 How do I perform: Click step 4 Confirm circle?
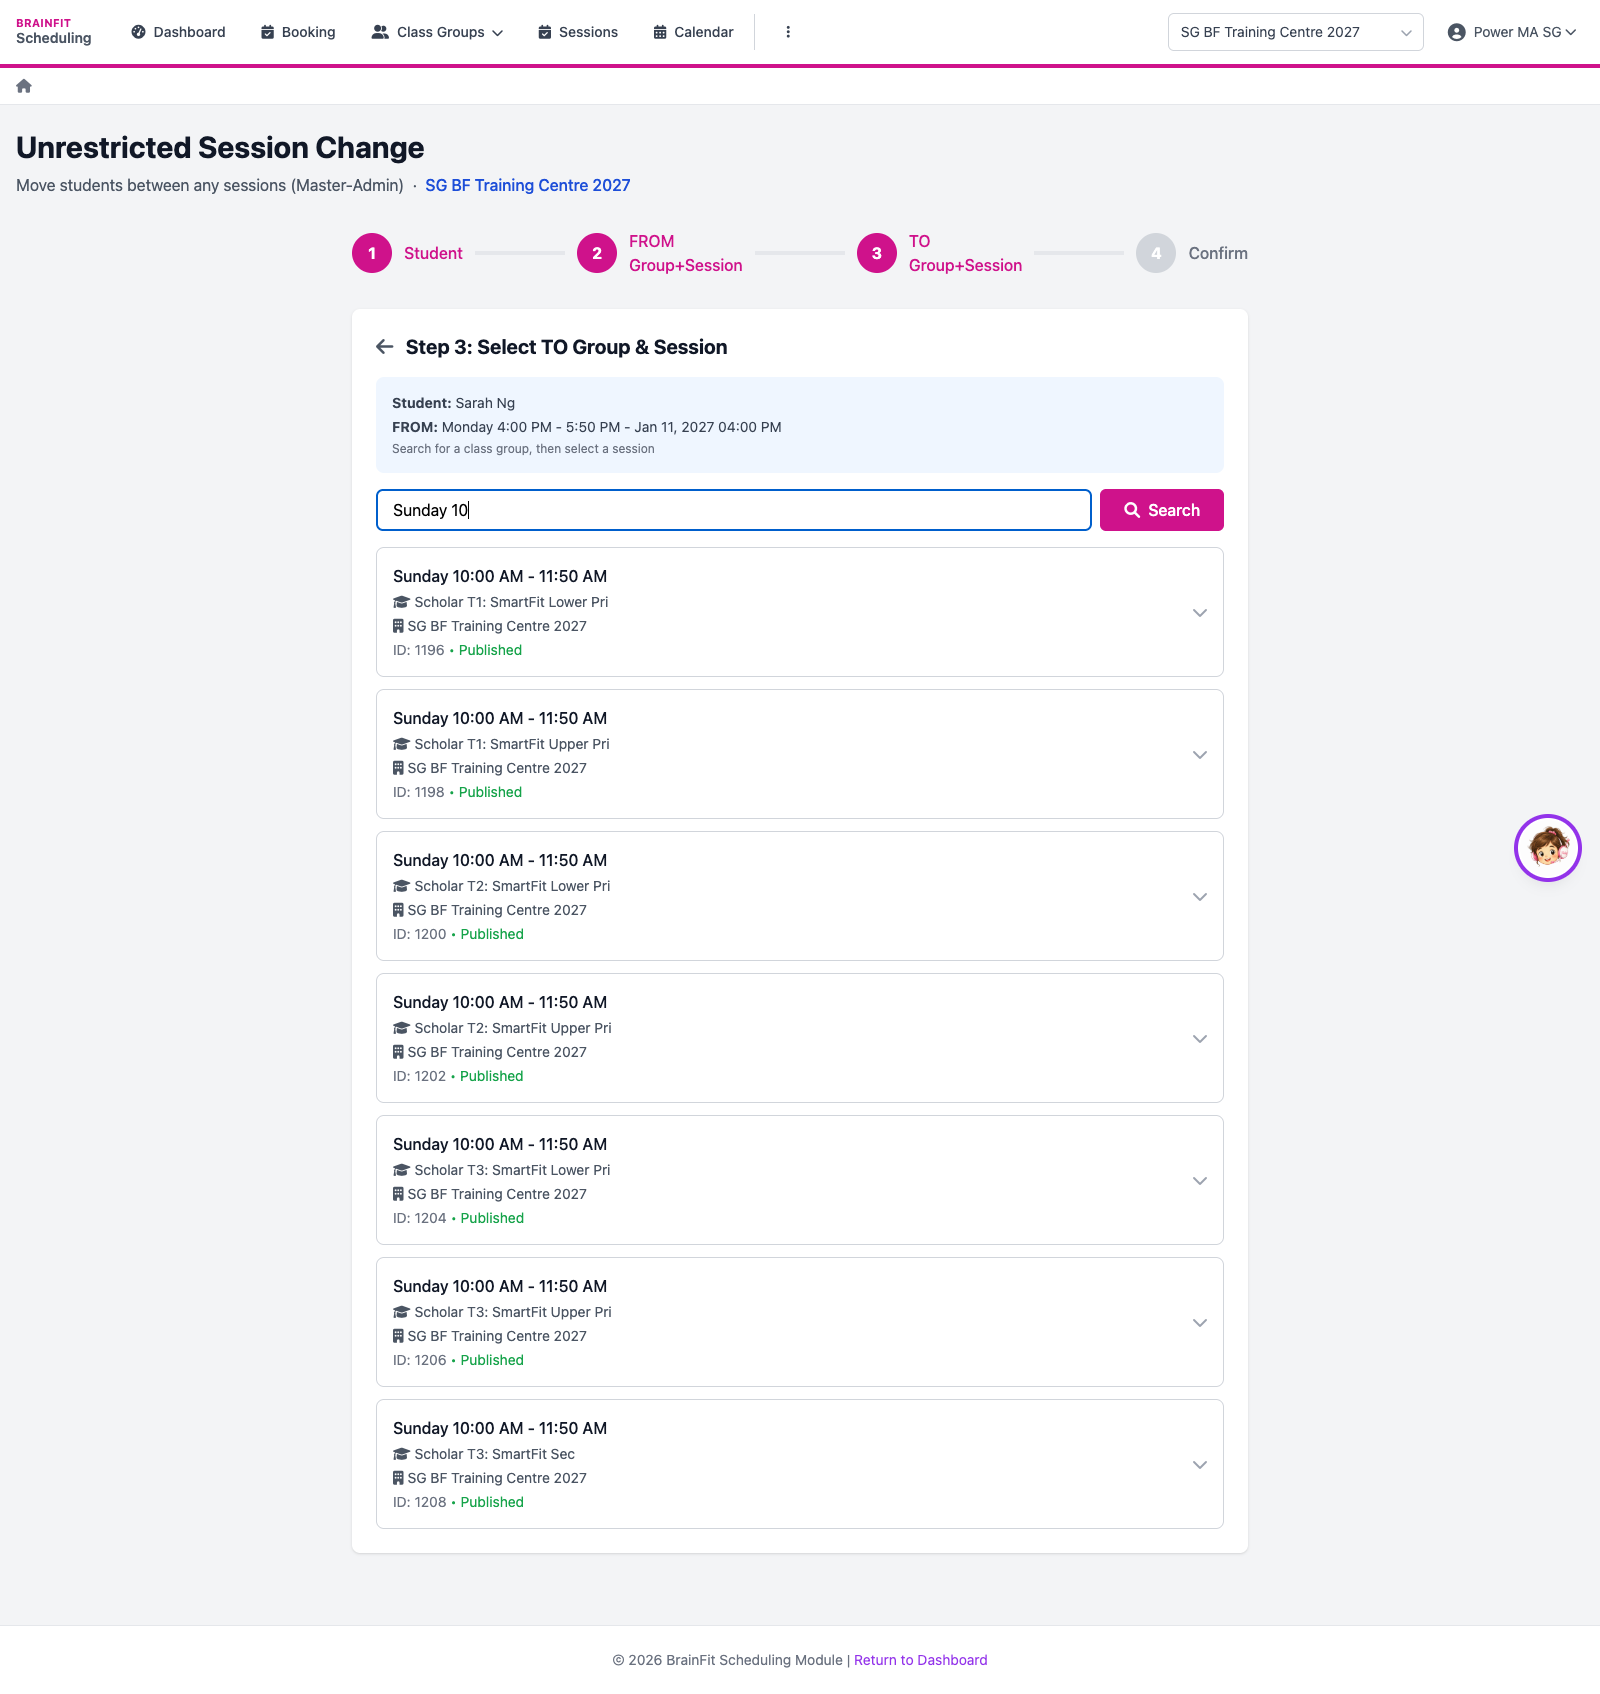pyautogui.click(x=1156, y=253)
